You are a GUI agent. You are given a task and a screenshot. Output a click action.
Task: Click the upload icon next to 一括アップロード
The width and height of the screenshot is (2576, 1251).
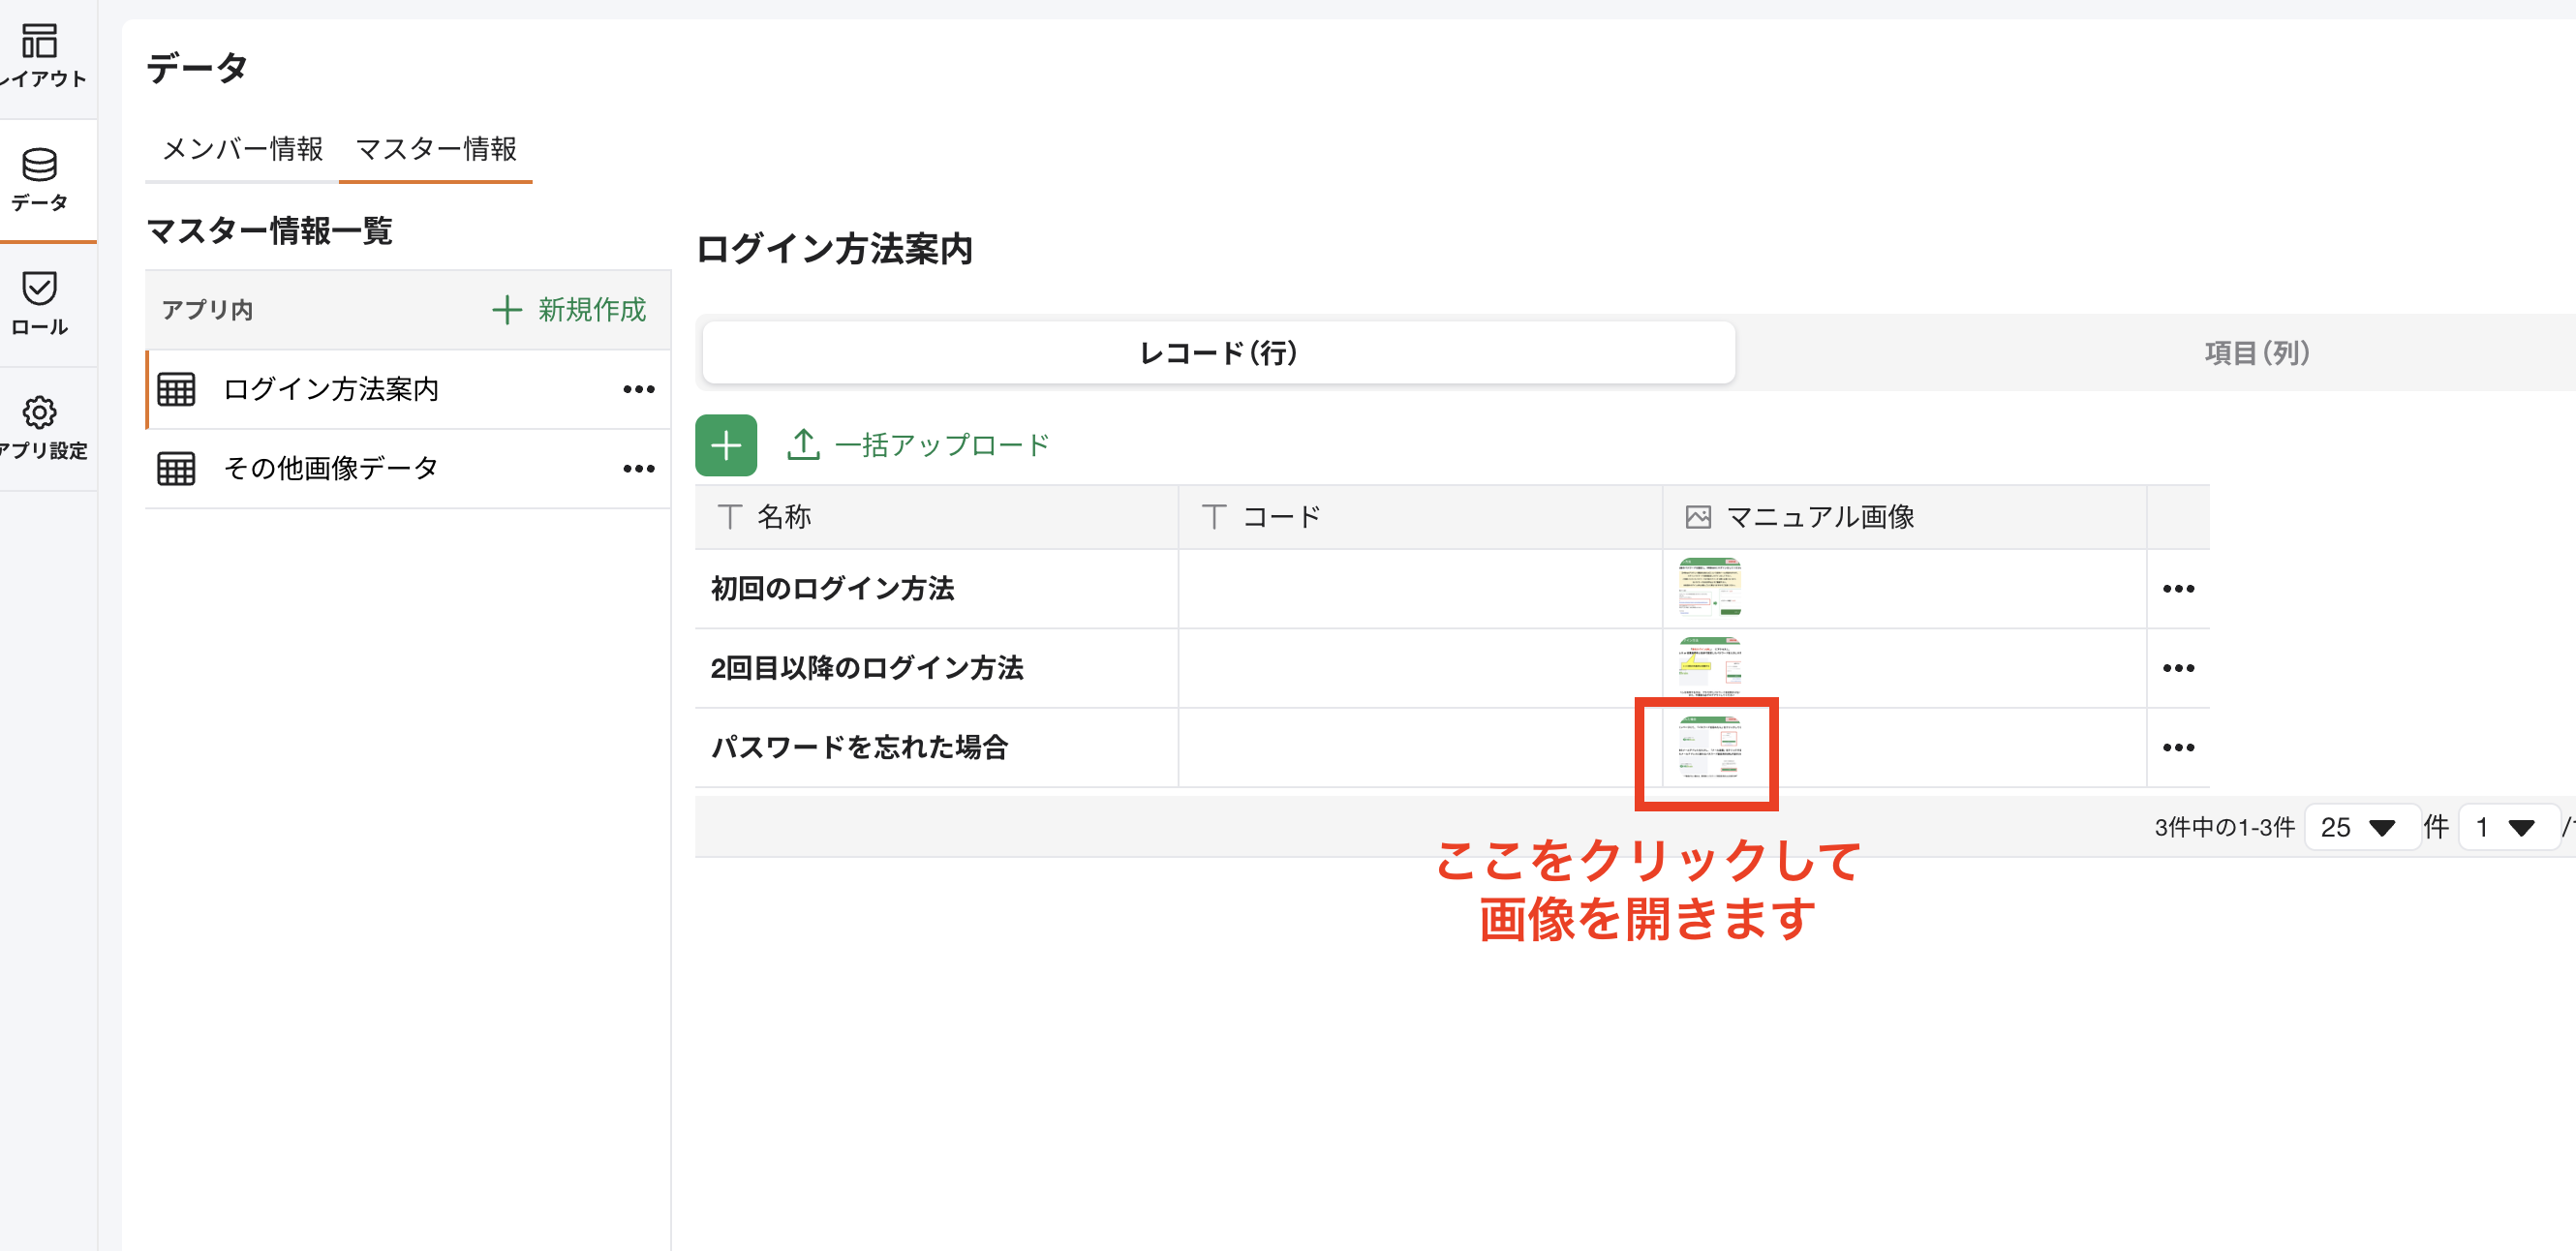[803, 443]
